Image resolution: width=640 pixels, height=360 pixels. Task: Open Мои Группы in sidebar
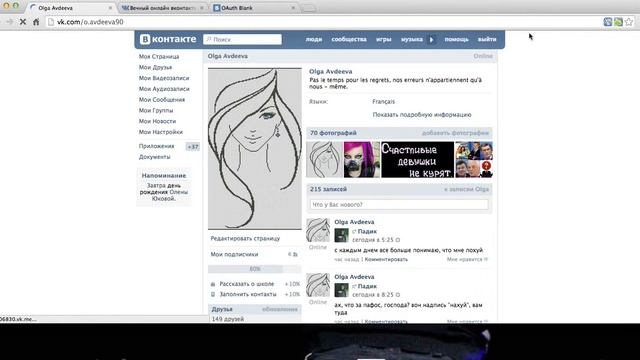pos(156,110)
